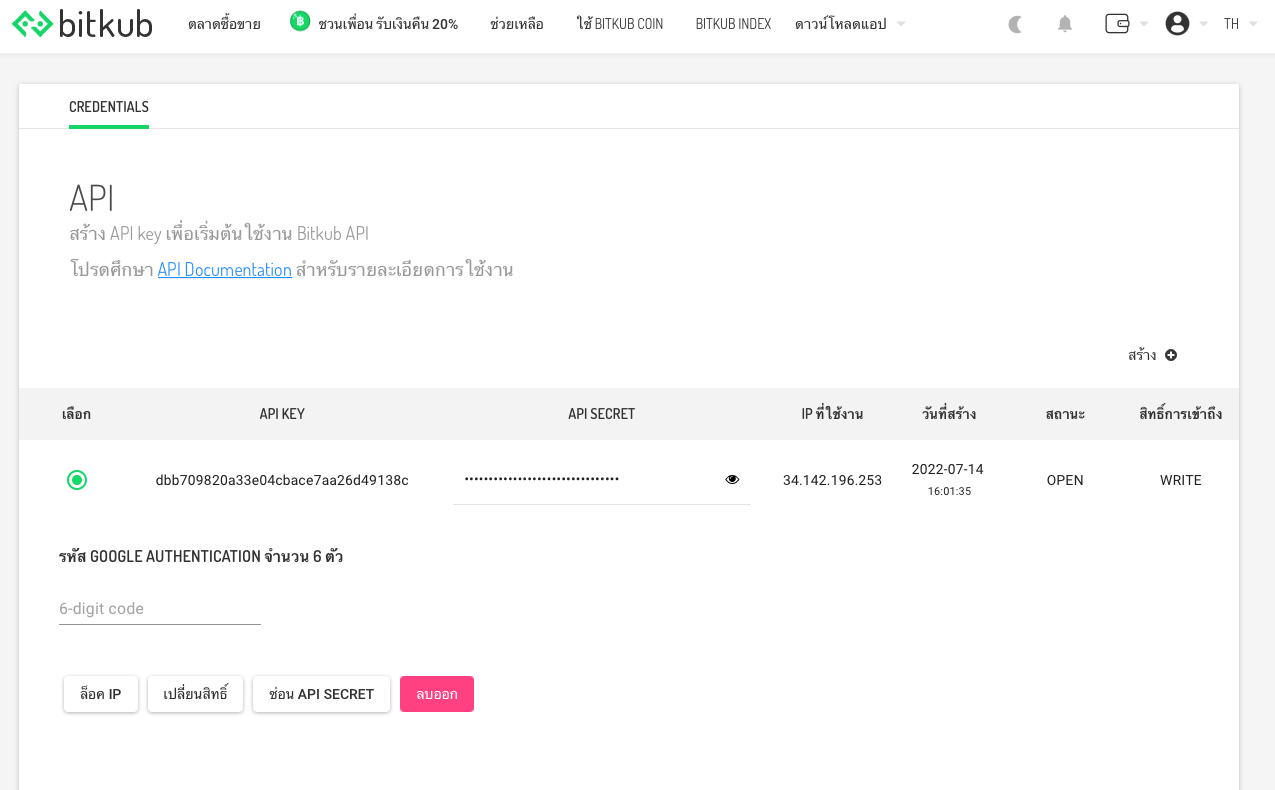
Task: Switch to the CREDENTIALS tab
Action: pyautogui.click(x=108, y=107)
